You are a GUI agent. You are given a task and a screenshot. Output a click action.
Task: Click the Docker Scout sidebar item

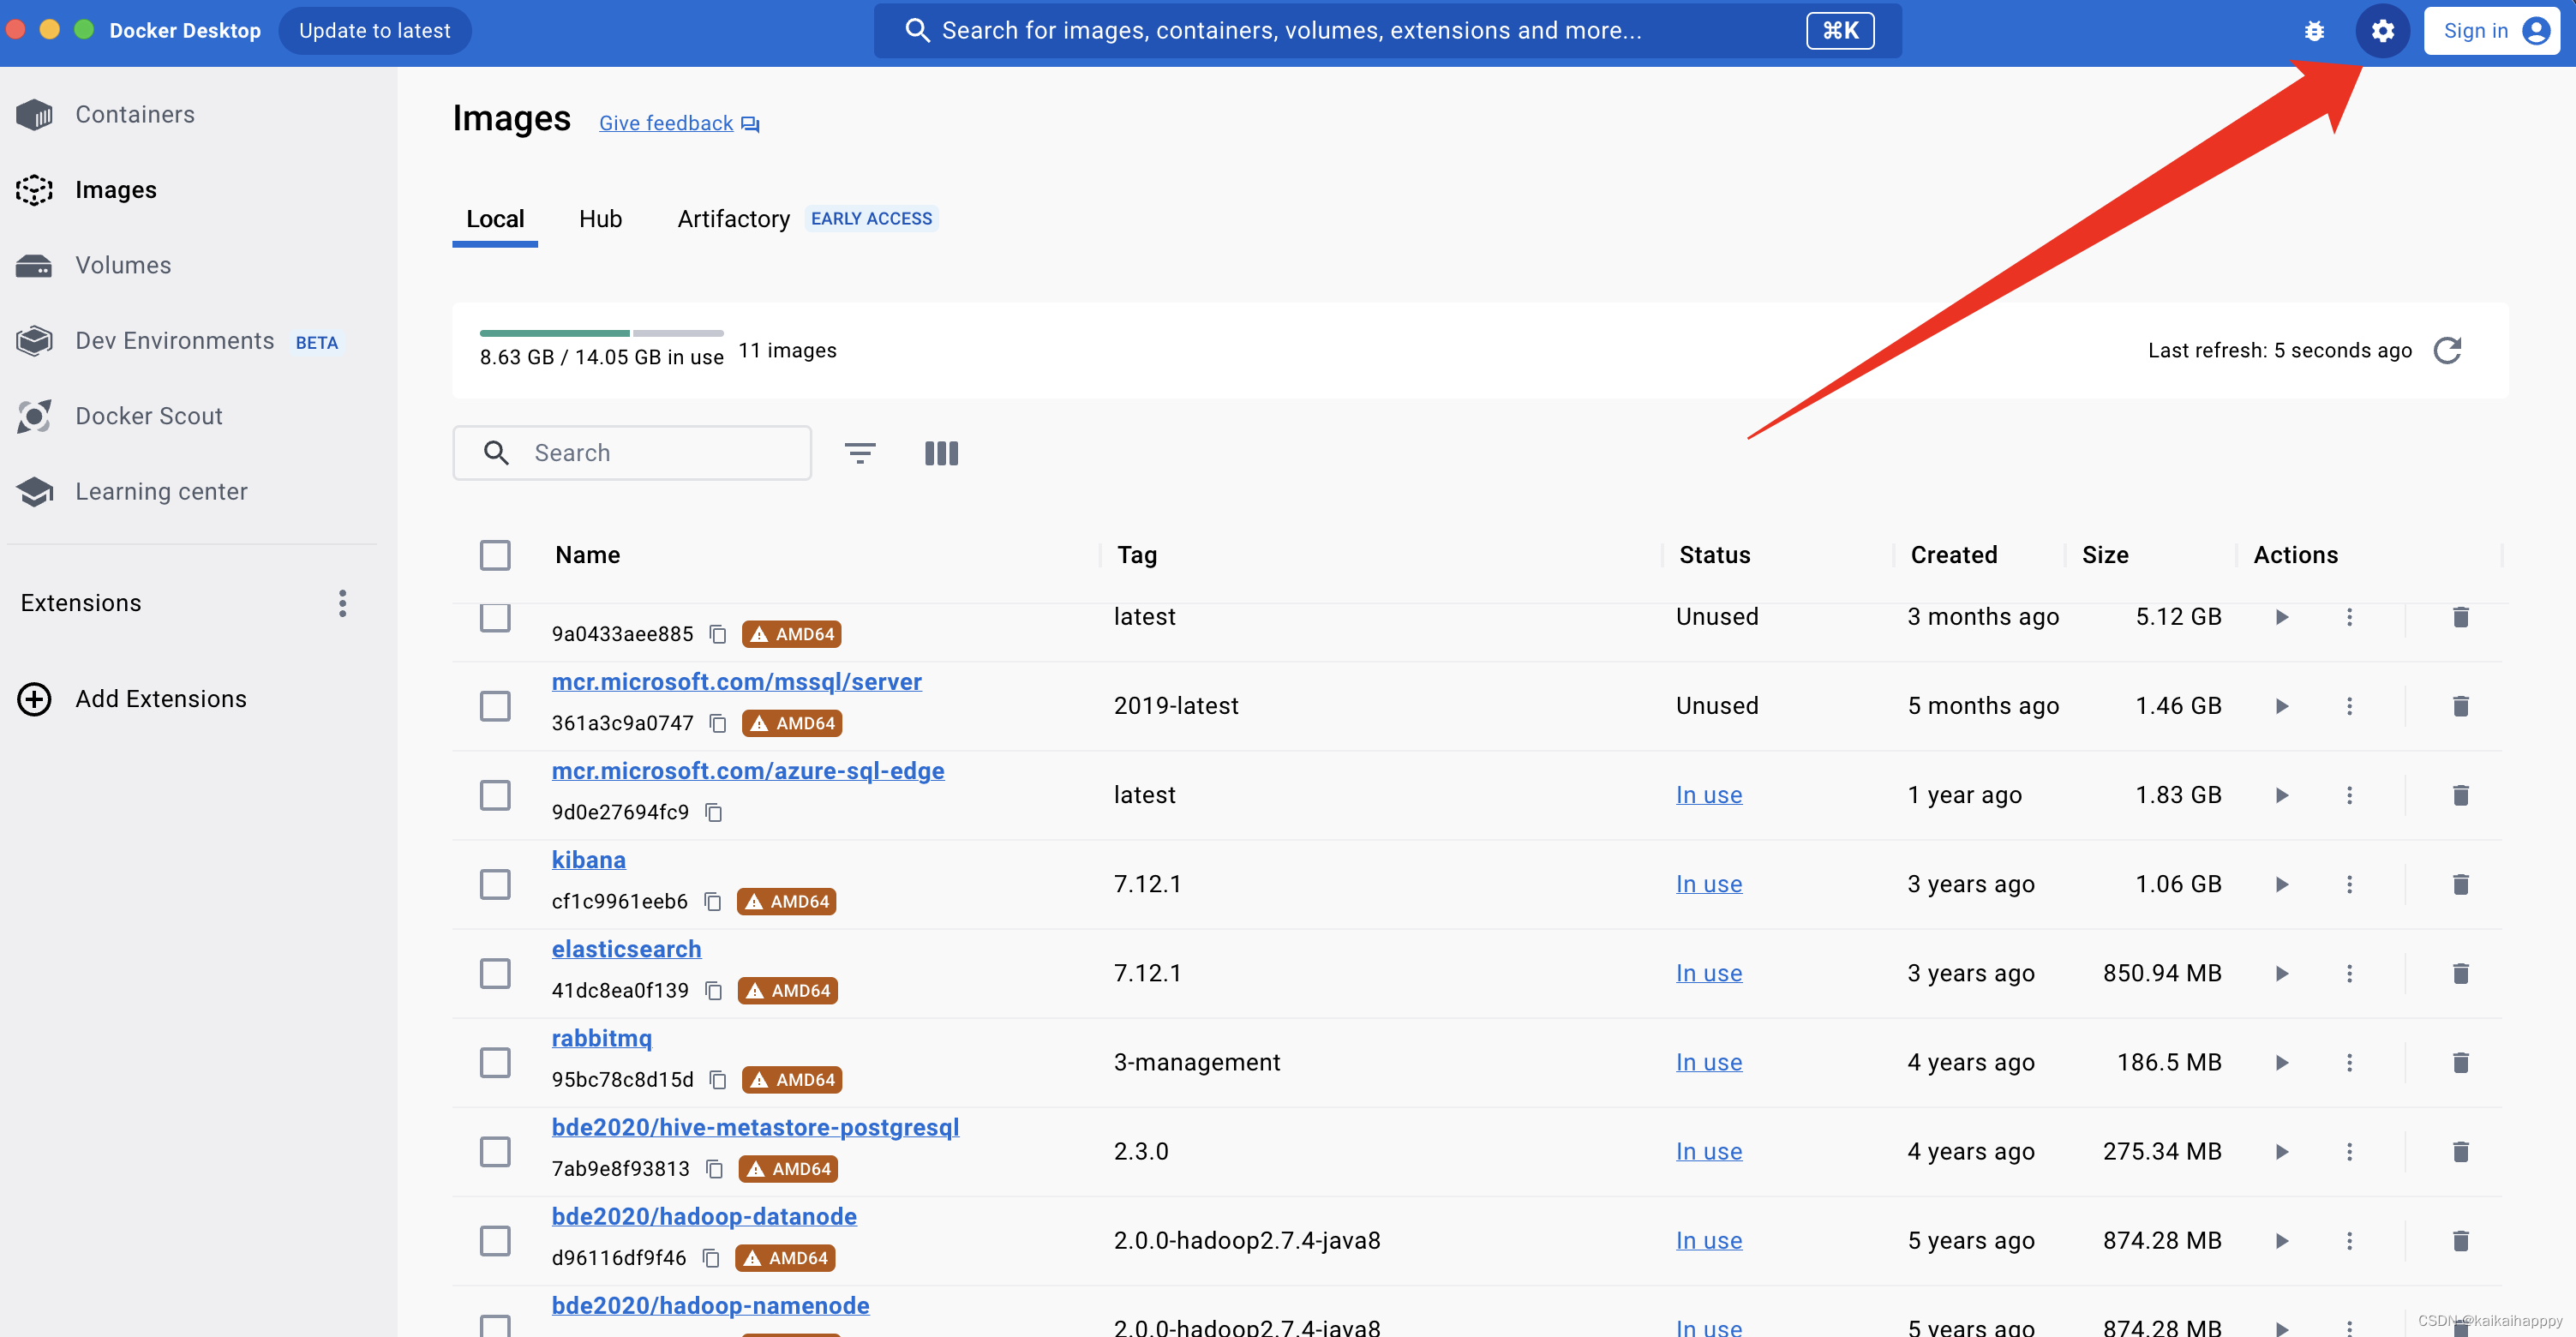pyautogui.click(x=148, y=416)
